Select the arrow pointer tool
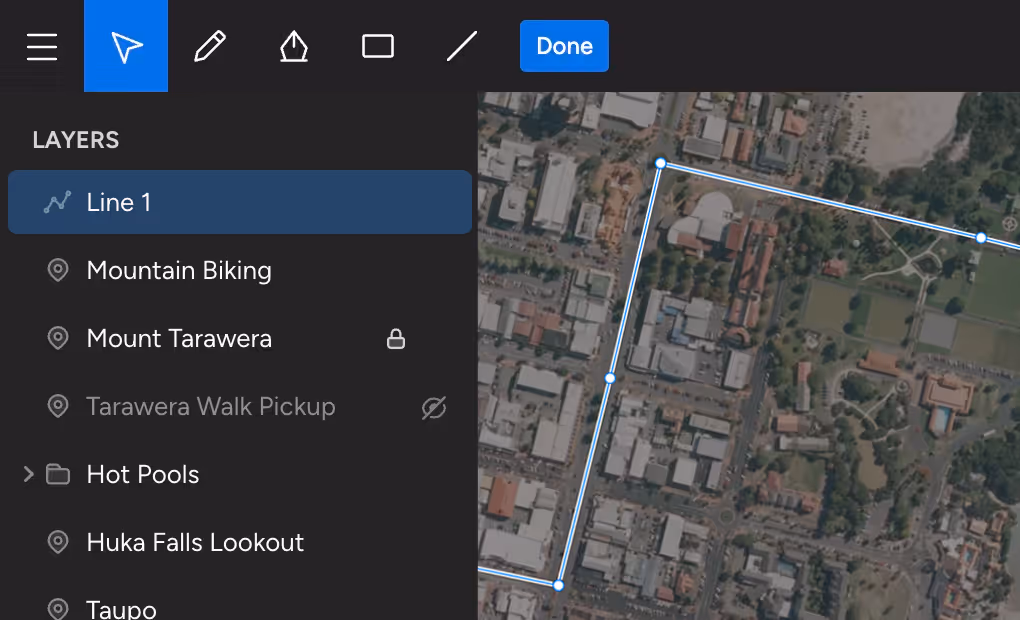Viewport: 1020px width, 620px height. pyautogui.click(x=126, y=46)
